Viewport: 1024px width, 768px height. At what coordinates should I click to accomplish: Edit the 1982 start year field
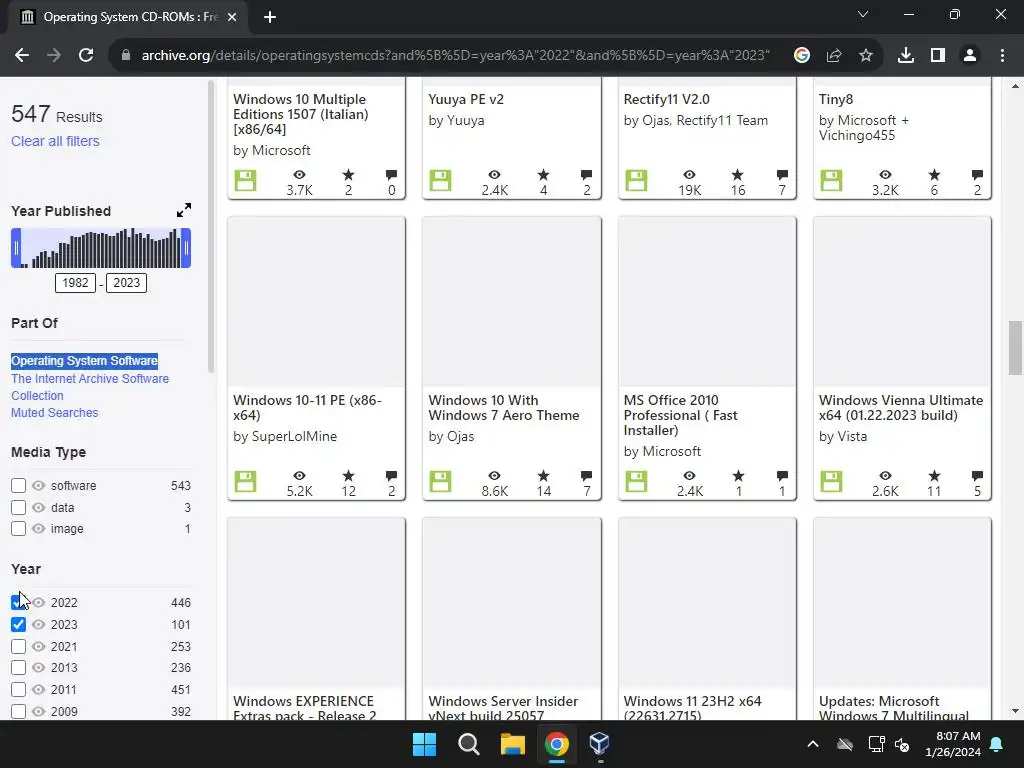[75, 283]
